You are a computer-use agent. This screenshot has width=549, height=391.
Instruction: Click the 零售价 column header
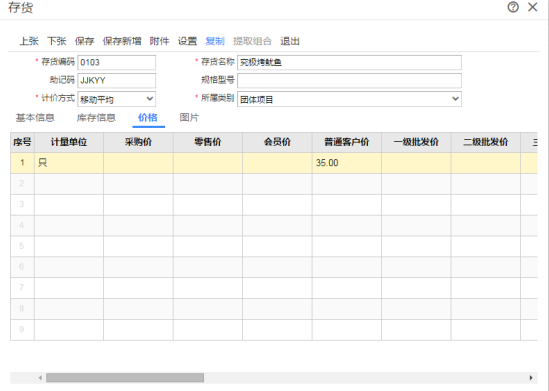click(x=208, y=142)
